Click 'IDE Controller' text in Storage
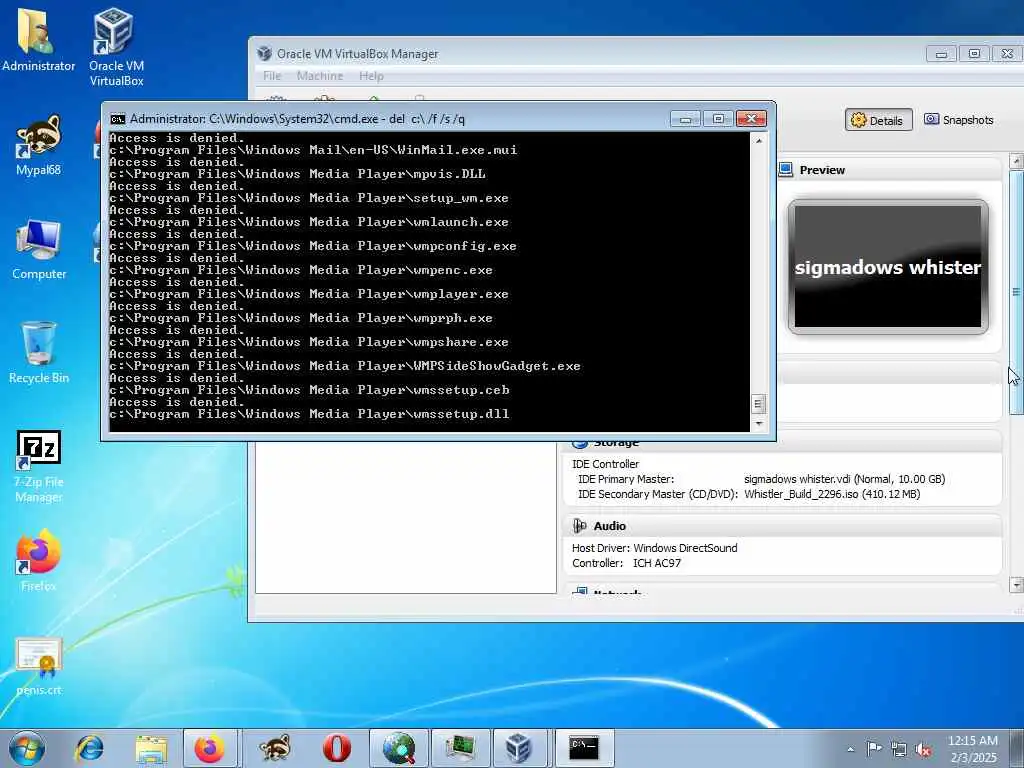This screenshot has height=768, width=1024. click(x=605, y=464)
